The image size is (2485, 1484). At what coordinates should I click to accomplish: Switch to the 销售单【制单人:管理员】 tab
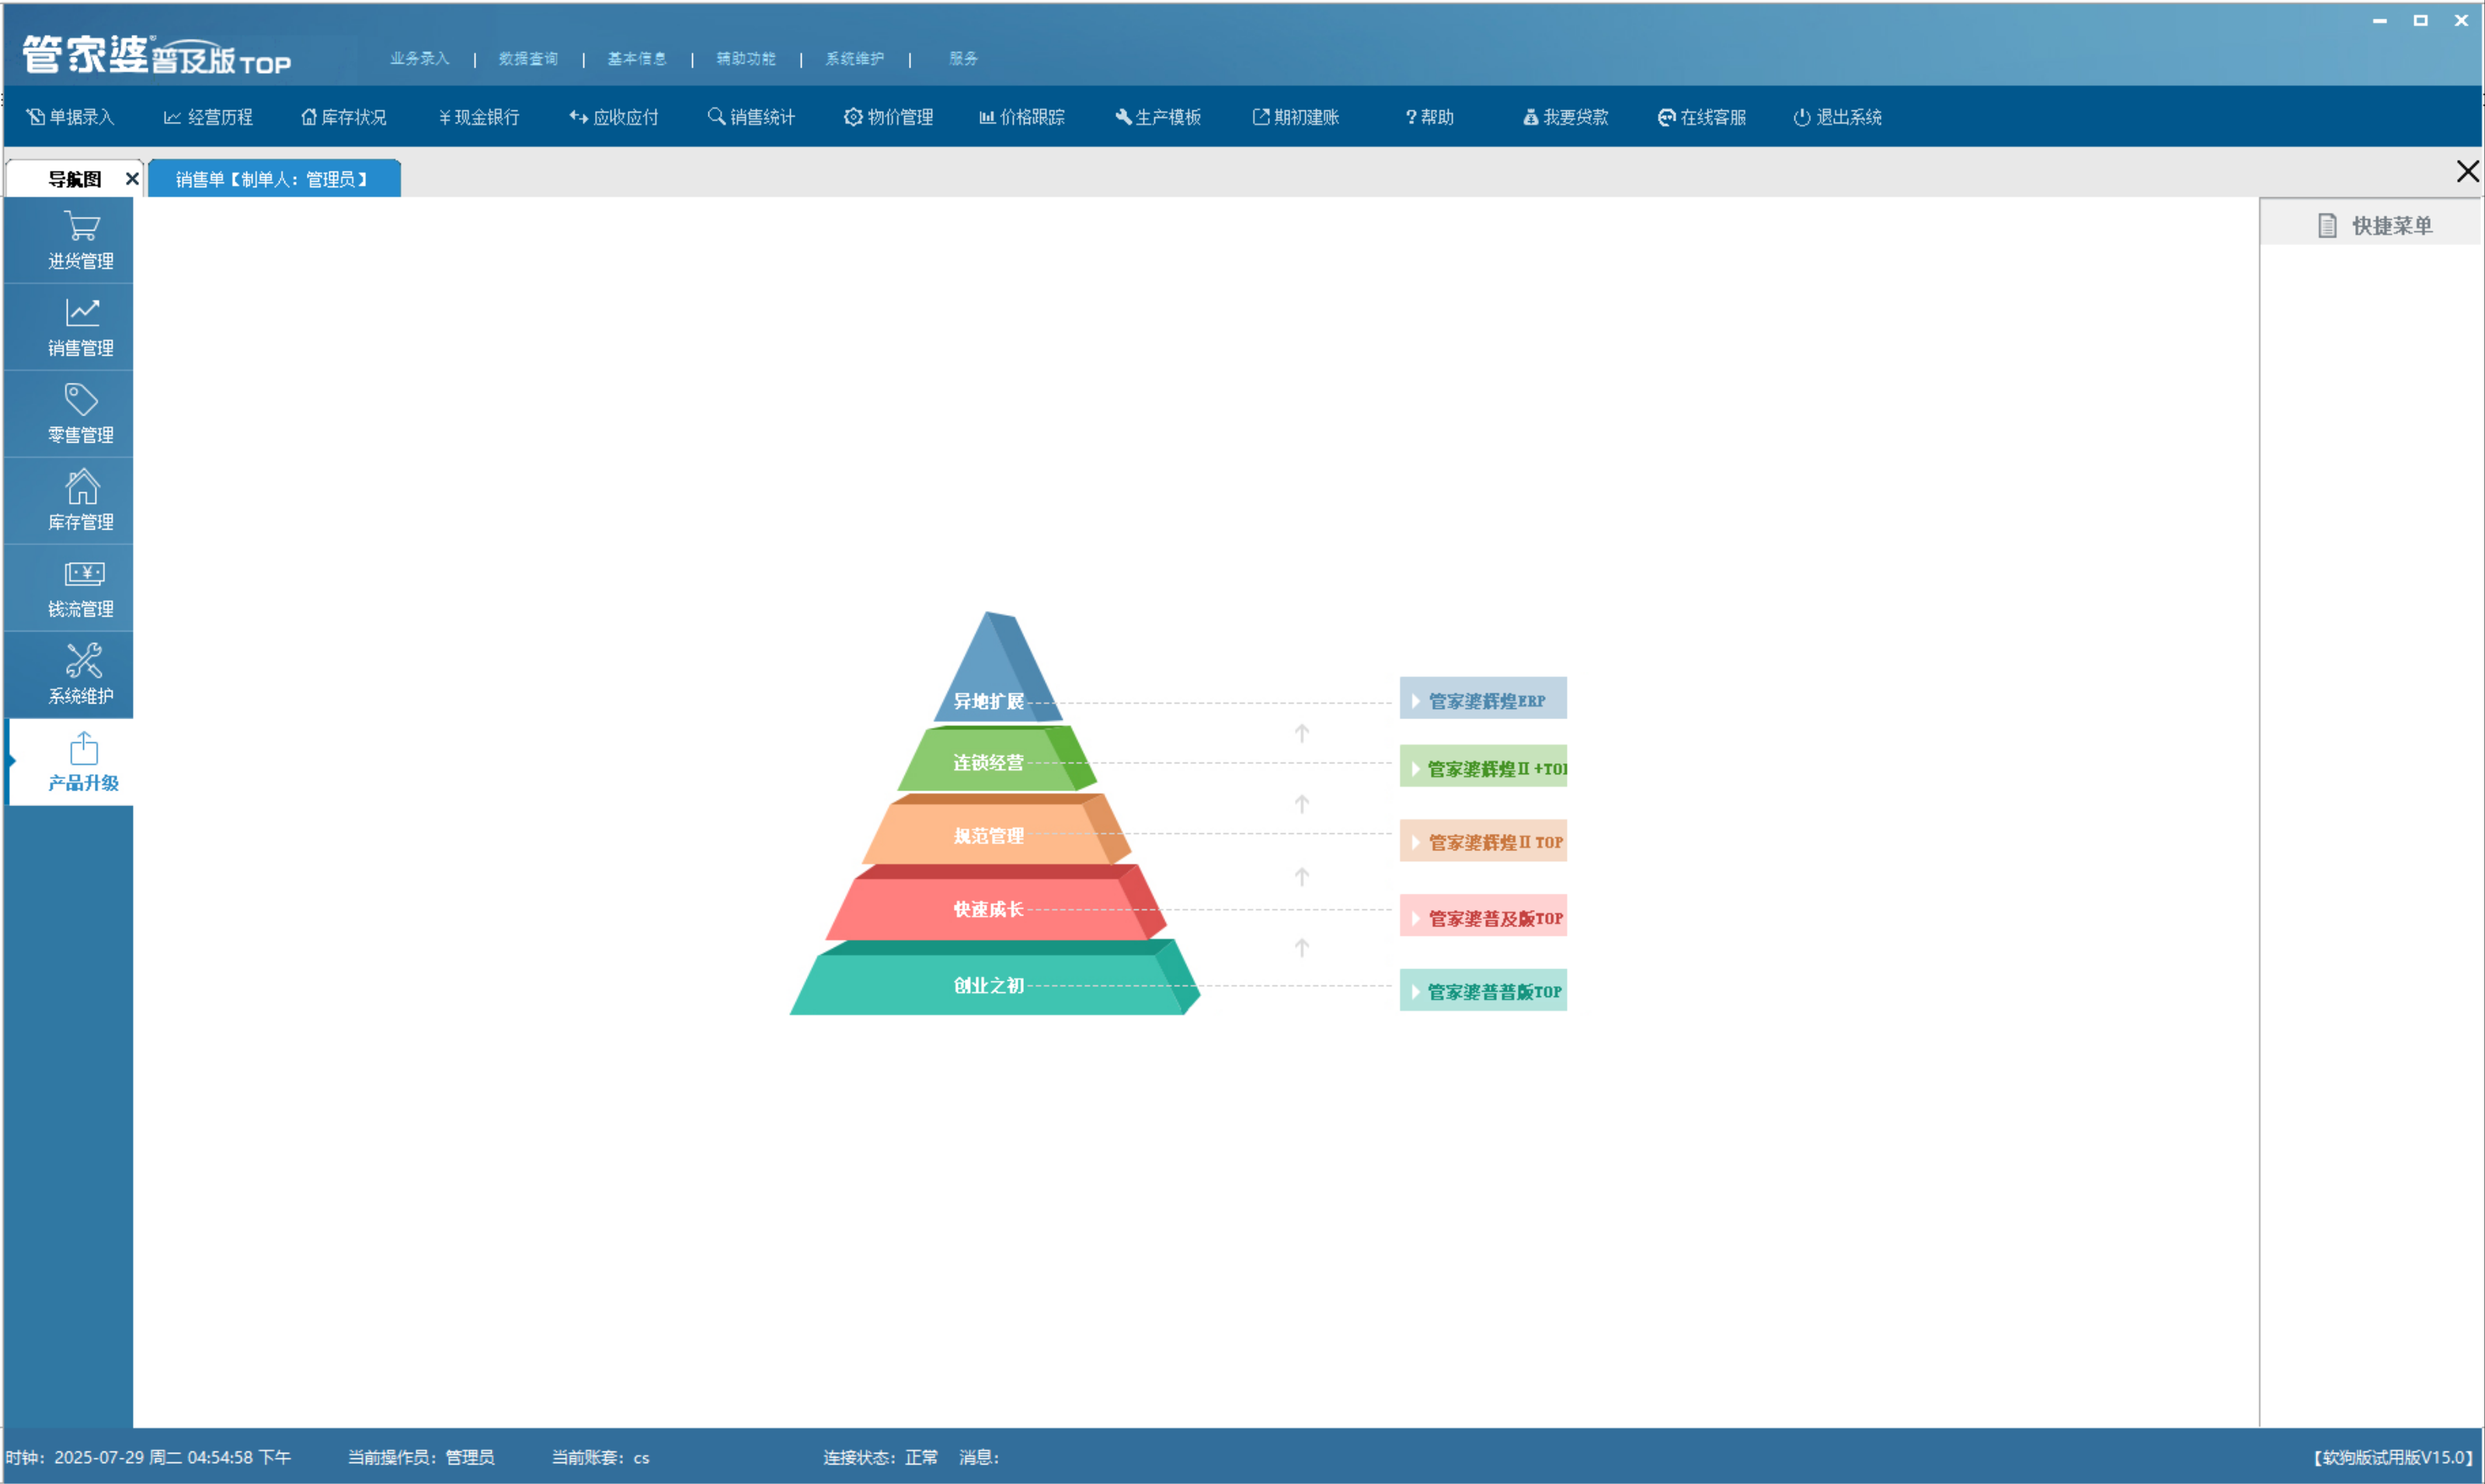274,179
